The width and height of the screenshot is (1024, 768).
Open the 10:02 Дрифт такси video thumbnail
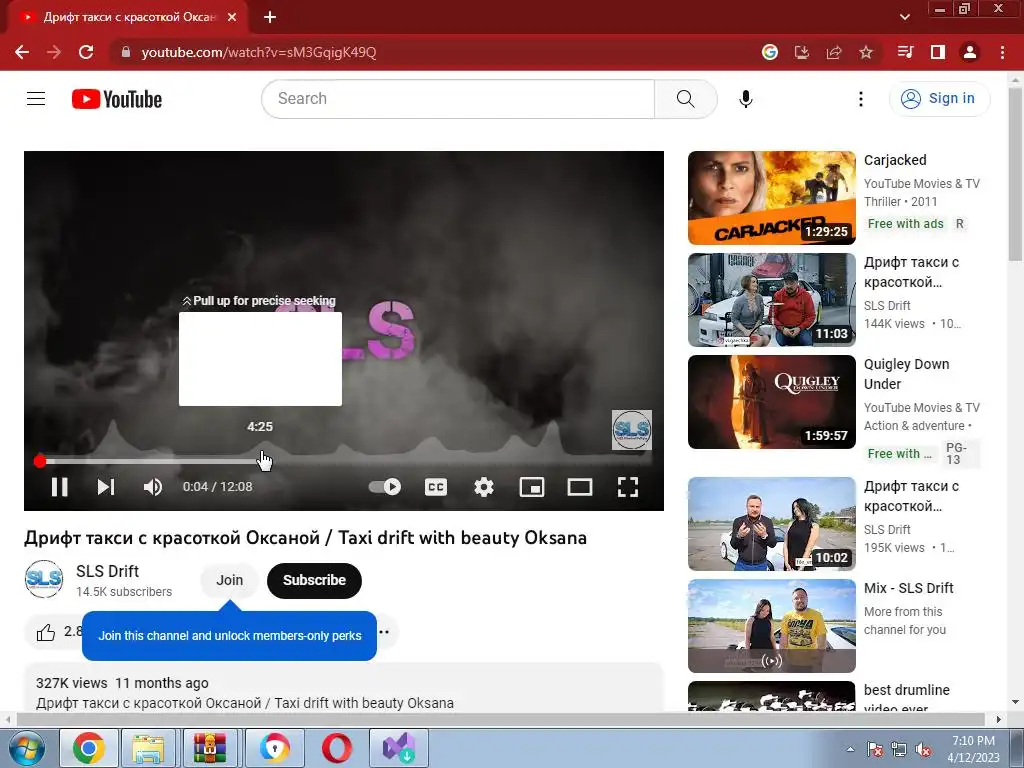coord(771,524)
